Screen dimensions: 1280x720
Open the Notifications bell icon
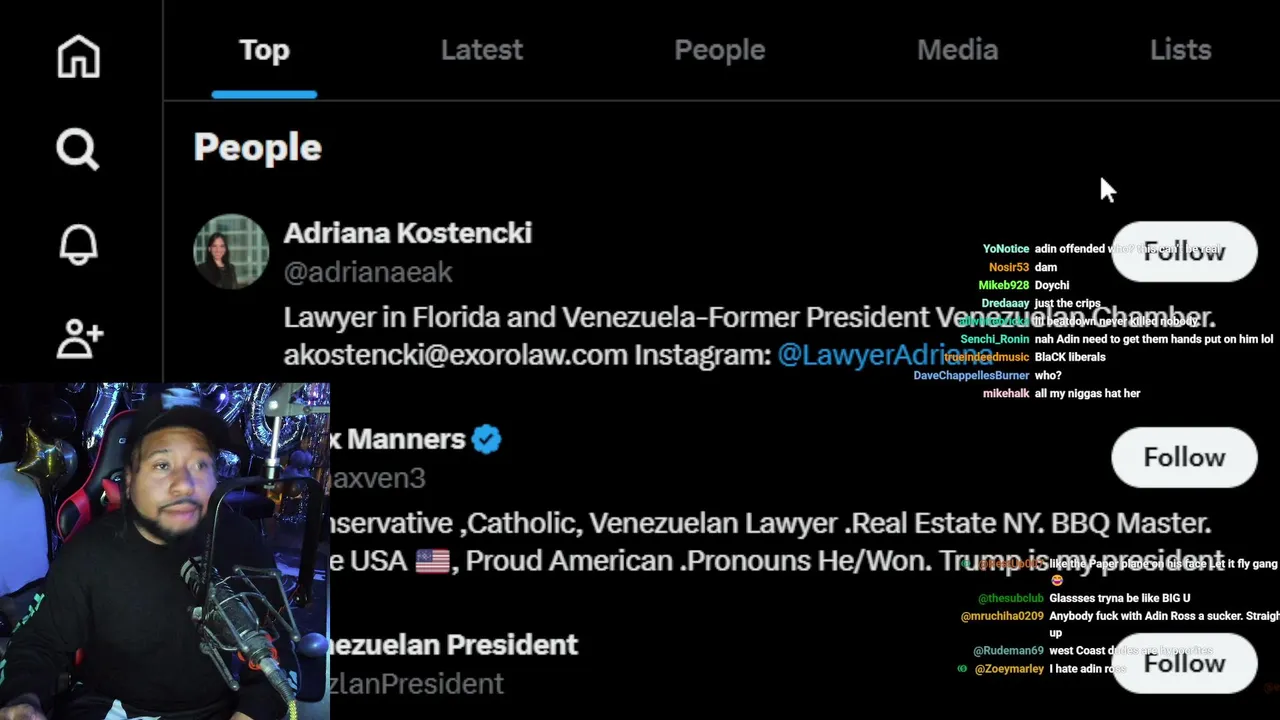pos(78,245)
